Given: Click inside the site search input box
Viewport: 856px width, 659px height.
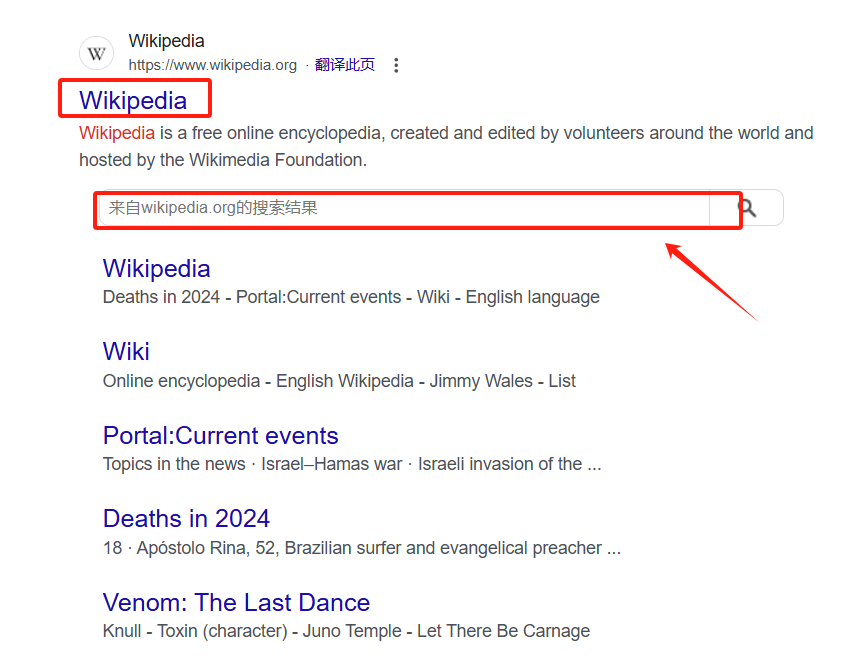Looking at the screenshot, I should [400, 207].
